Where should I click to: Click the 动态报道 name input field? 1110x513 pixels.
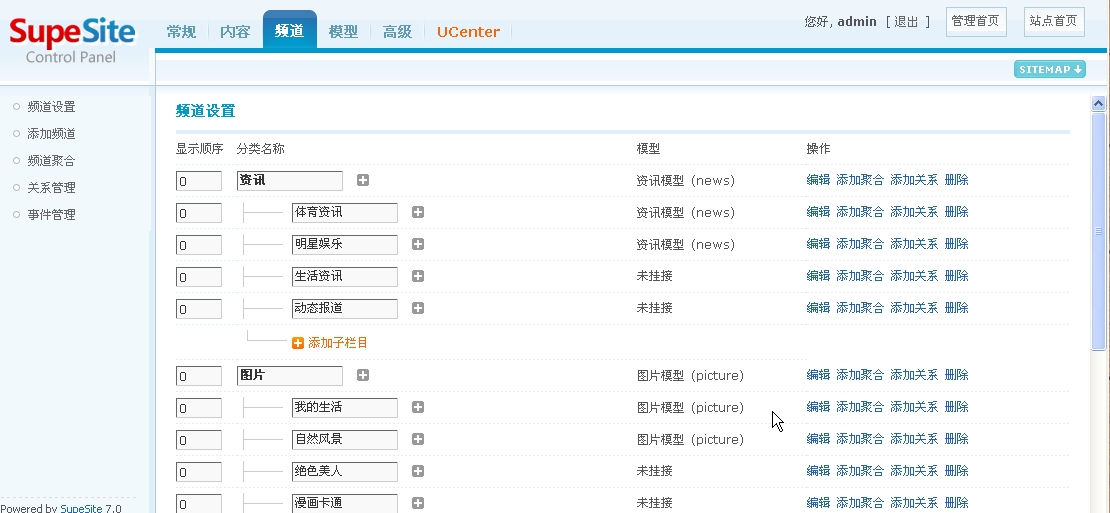coord(345,308)
